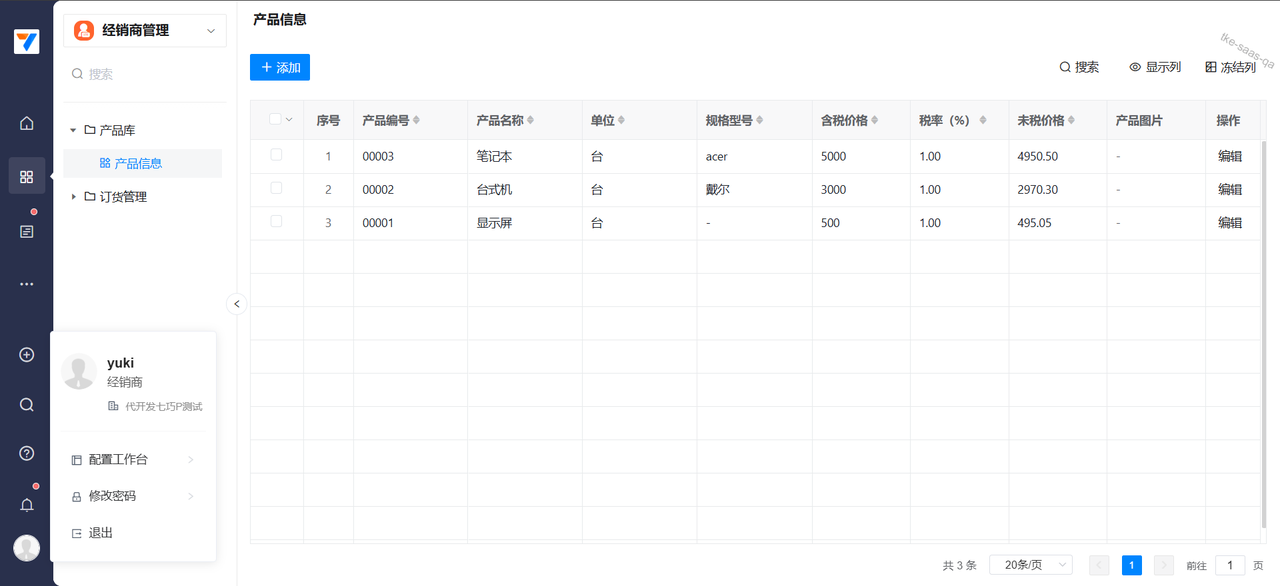1280x586 pixels.
Task: Open the sidebar search magnifier icon
Action: pos(27,405)
